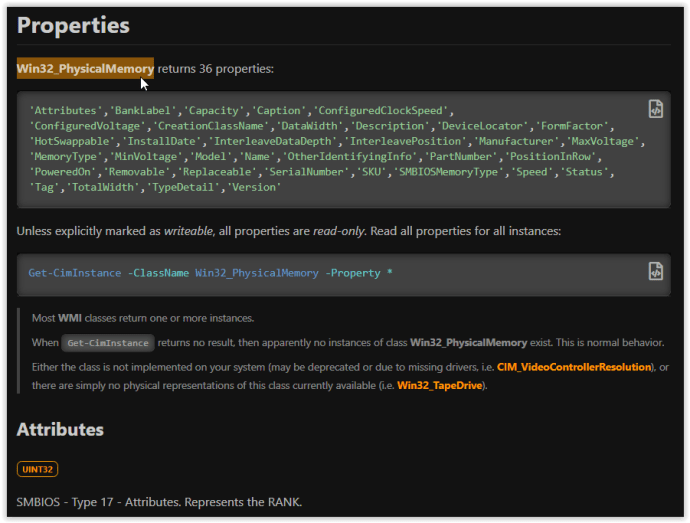Screen dimensions: 690x523
Task: Click the highlighted Win32_PhysicalMemory link
Action: click(85, 69)
